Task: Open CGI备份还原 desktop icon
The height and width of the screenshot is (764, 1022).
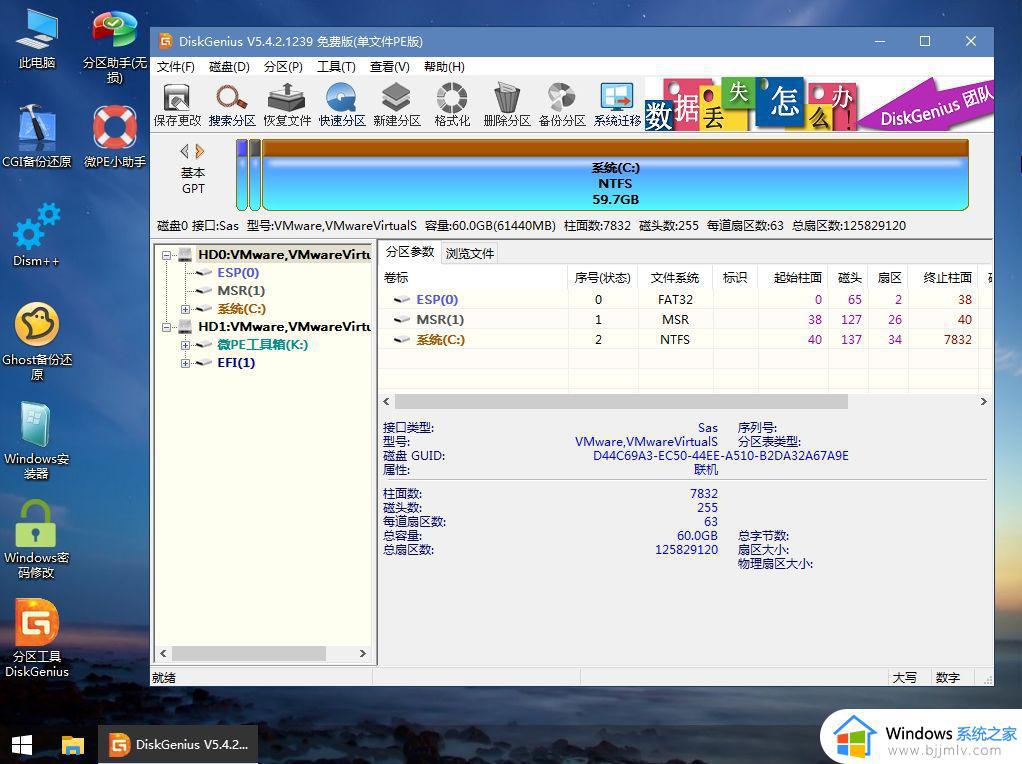Action: click(37, 137)
